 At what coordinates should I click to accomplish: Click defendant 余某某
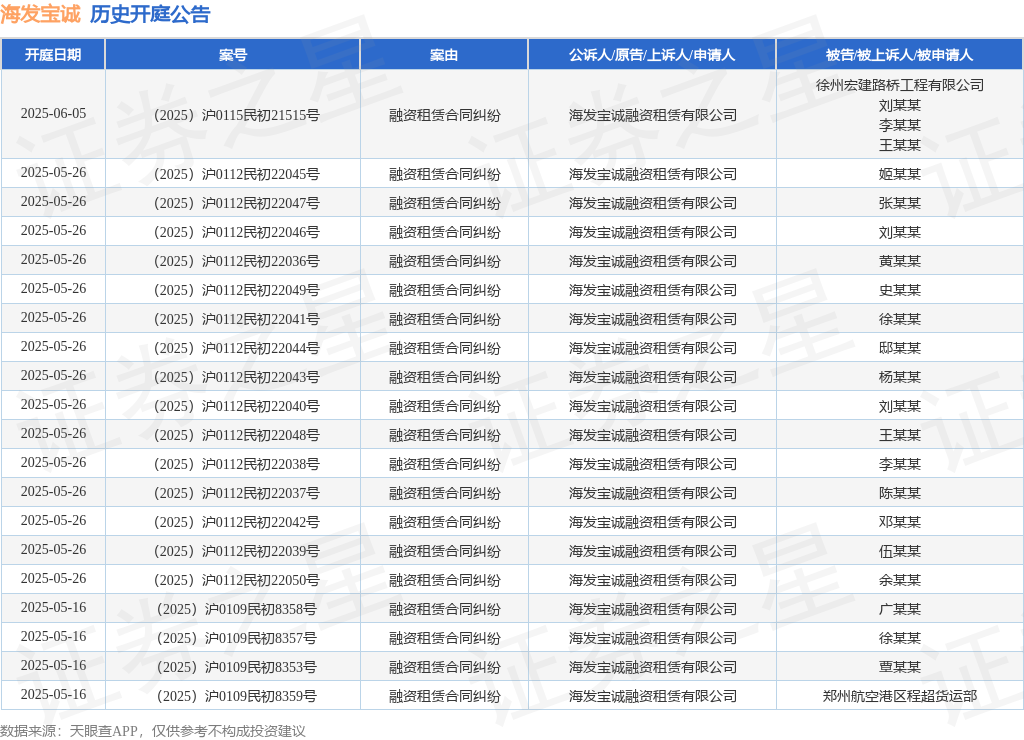[x=899, y=580]
